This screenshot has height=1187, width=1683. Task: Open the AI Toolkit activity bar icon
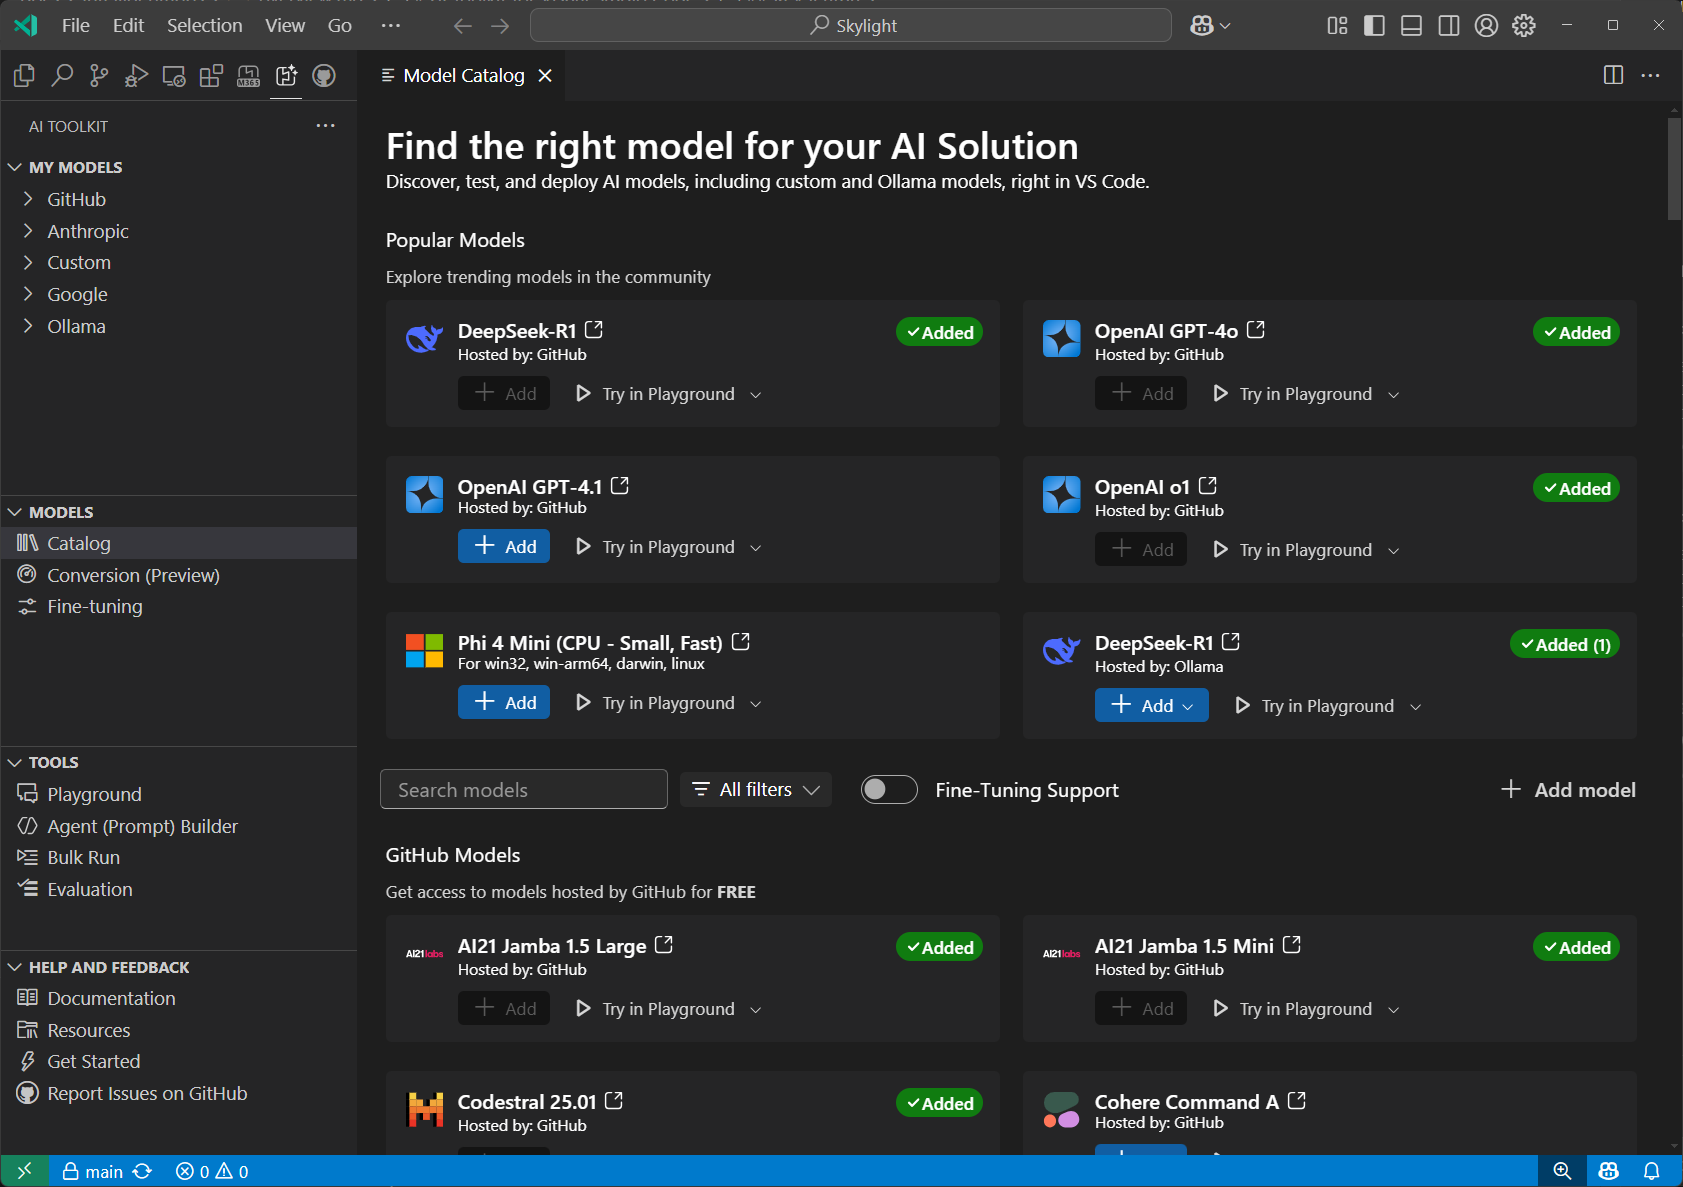(286, 75)
